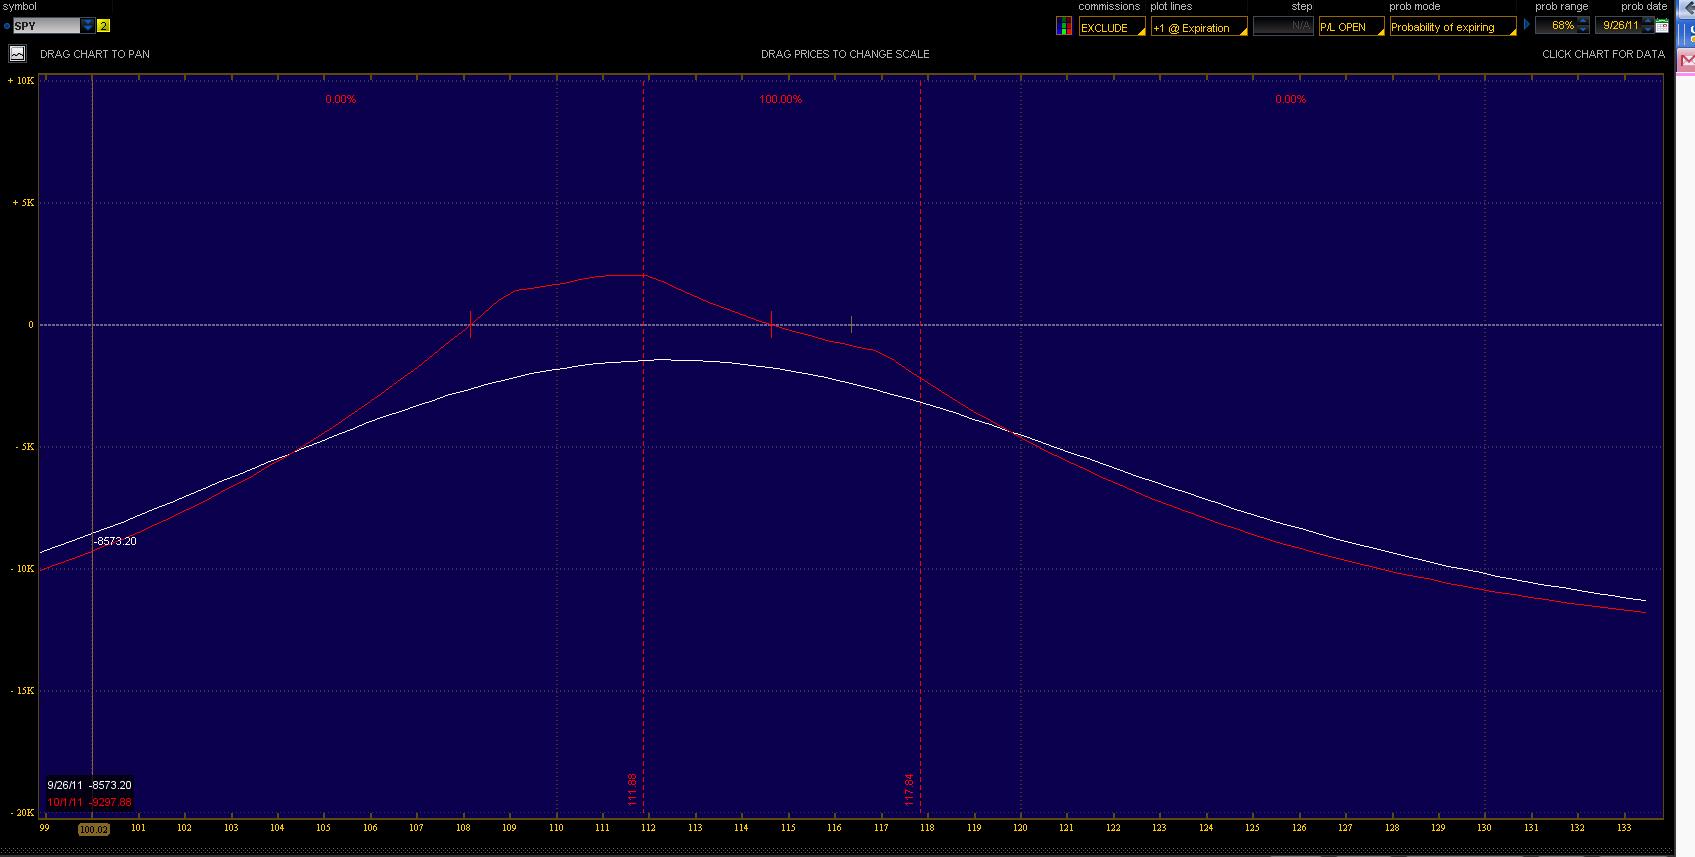Viewport: 1695px width, 857px height.
Task: Open the 'Probability of expiring' prob mode dropdown
Action: pyautogui.click(x=1452, y=27)
